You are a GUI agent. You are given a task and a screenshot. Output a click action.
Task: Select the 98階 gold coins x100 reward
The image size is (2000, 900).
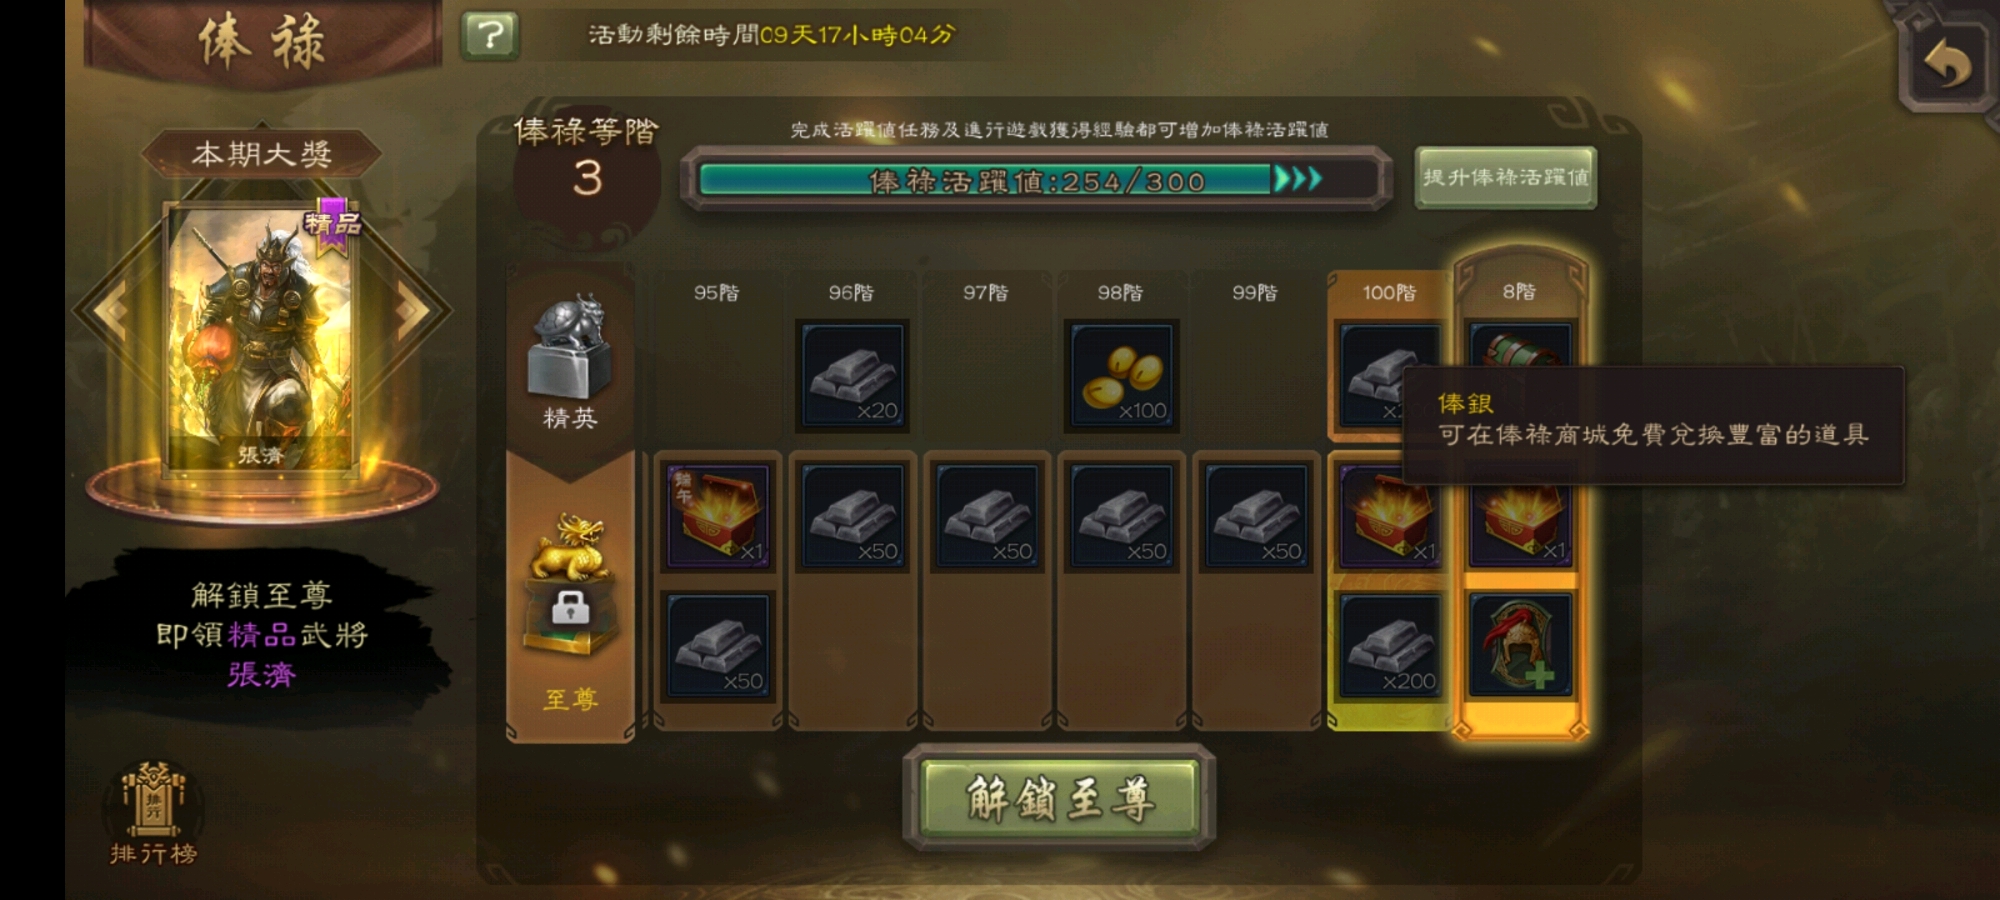(1121, 376)
